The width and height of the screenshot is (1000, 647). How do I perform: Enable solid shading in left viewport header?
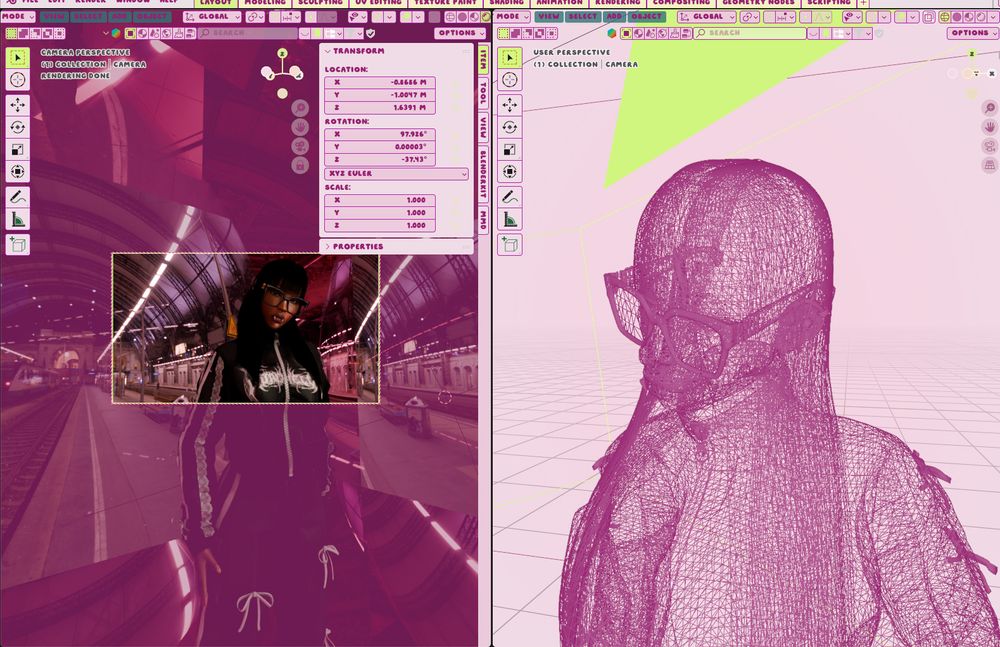462,17
